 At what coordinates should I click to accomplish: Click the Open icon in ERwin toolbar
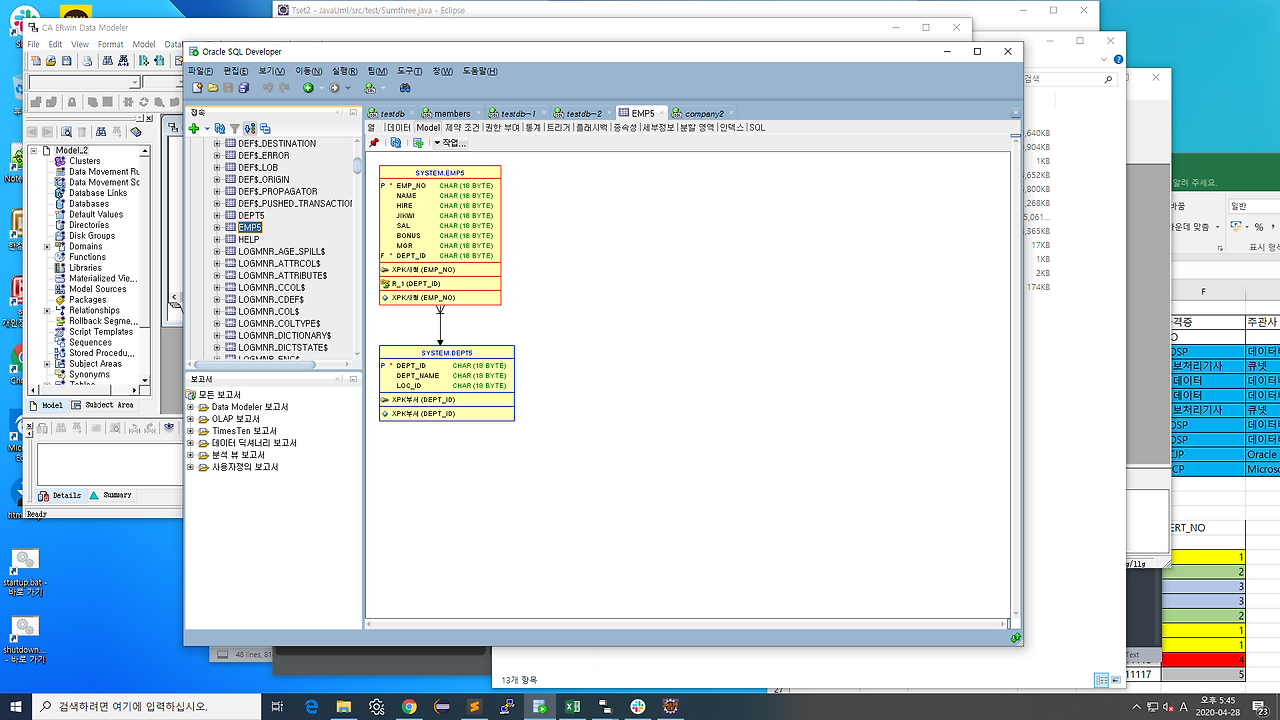(x=51, y=61)
